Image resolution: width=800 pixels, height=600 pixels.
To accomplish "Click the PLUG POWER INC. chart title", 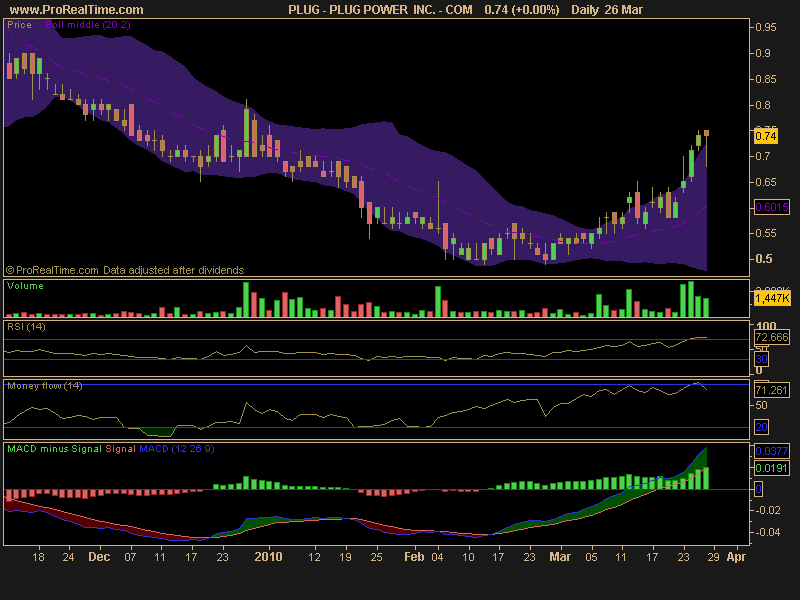I will (x=382, y=10).
